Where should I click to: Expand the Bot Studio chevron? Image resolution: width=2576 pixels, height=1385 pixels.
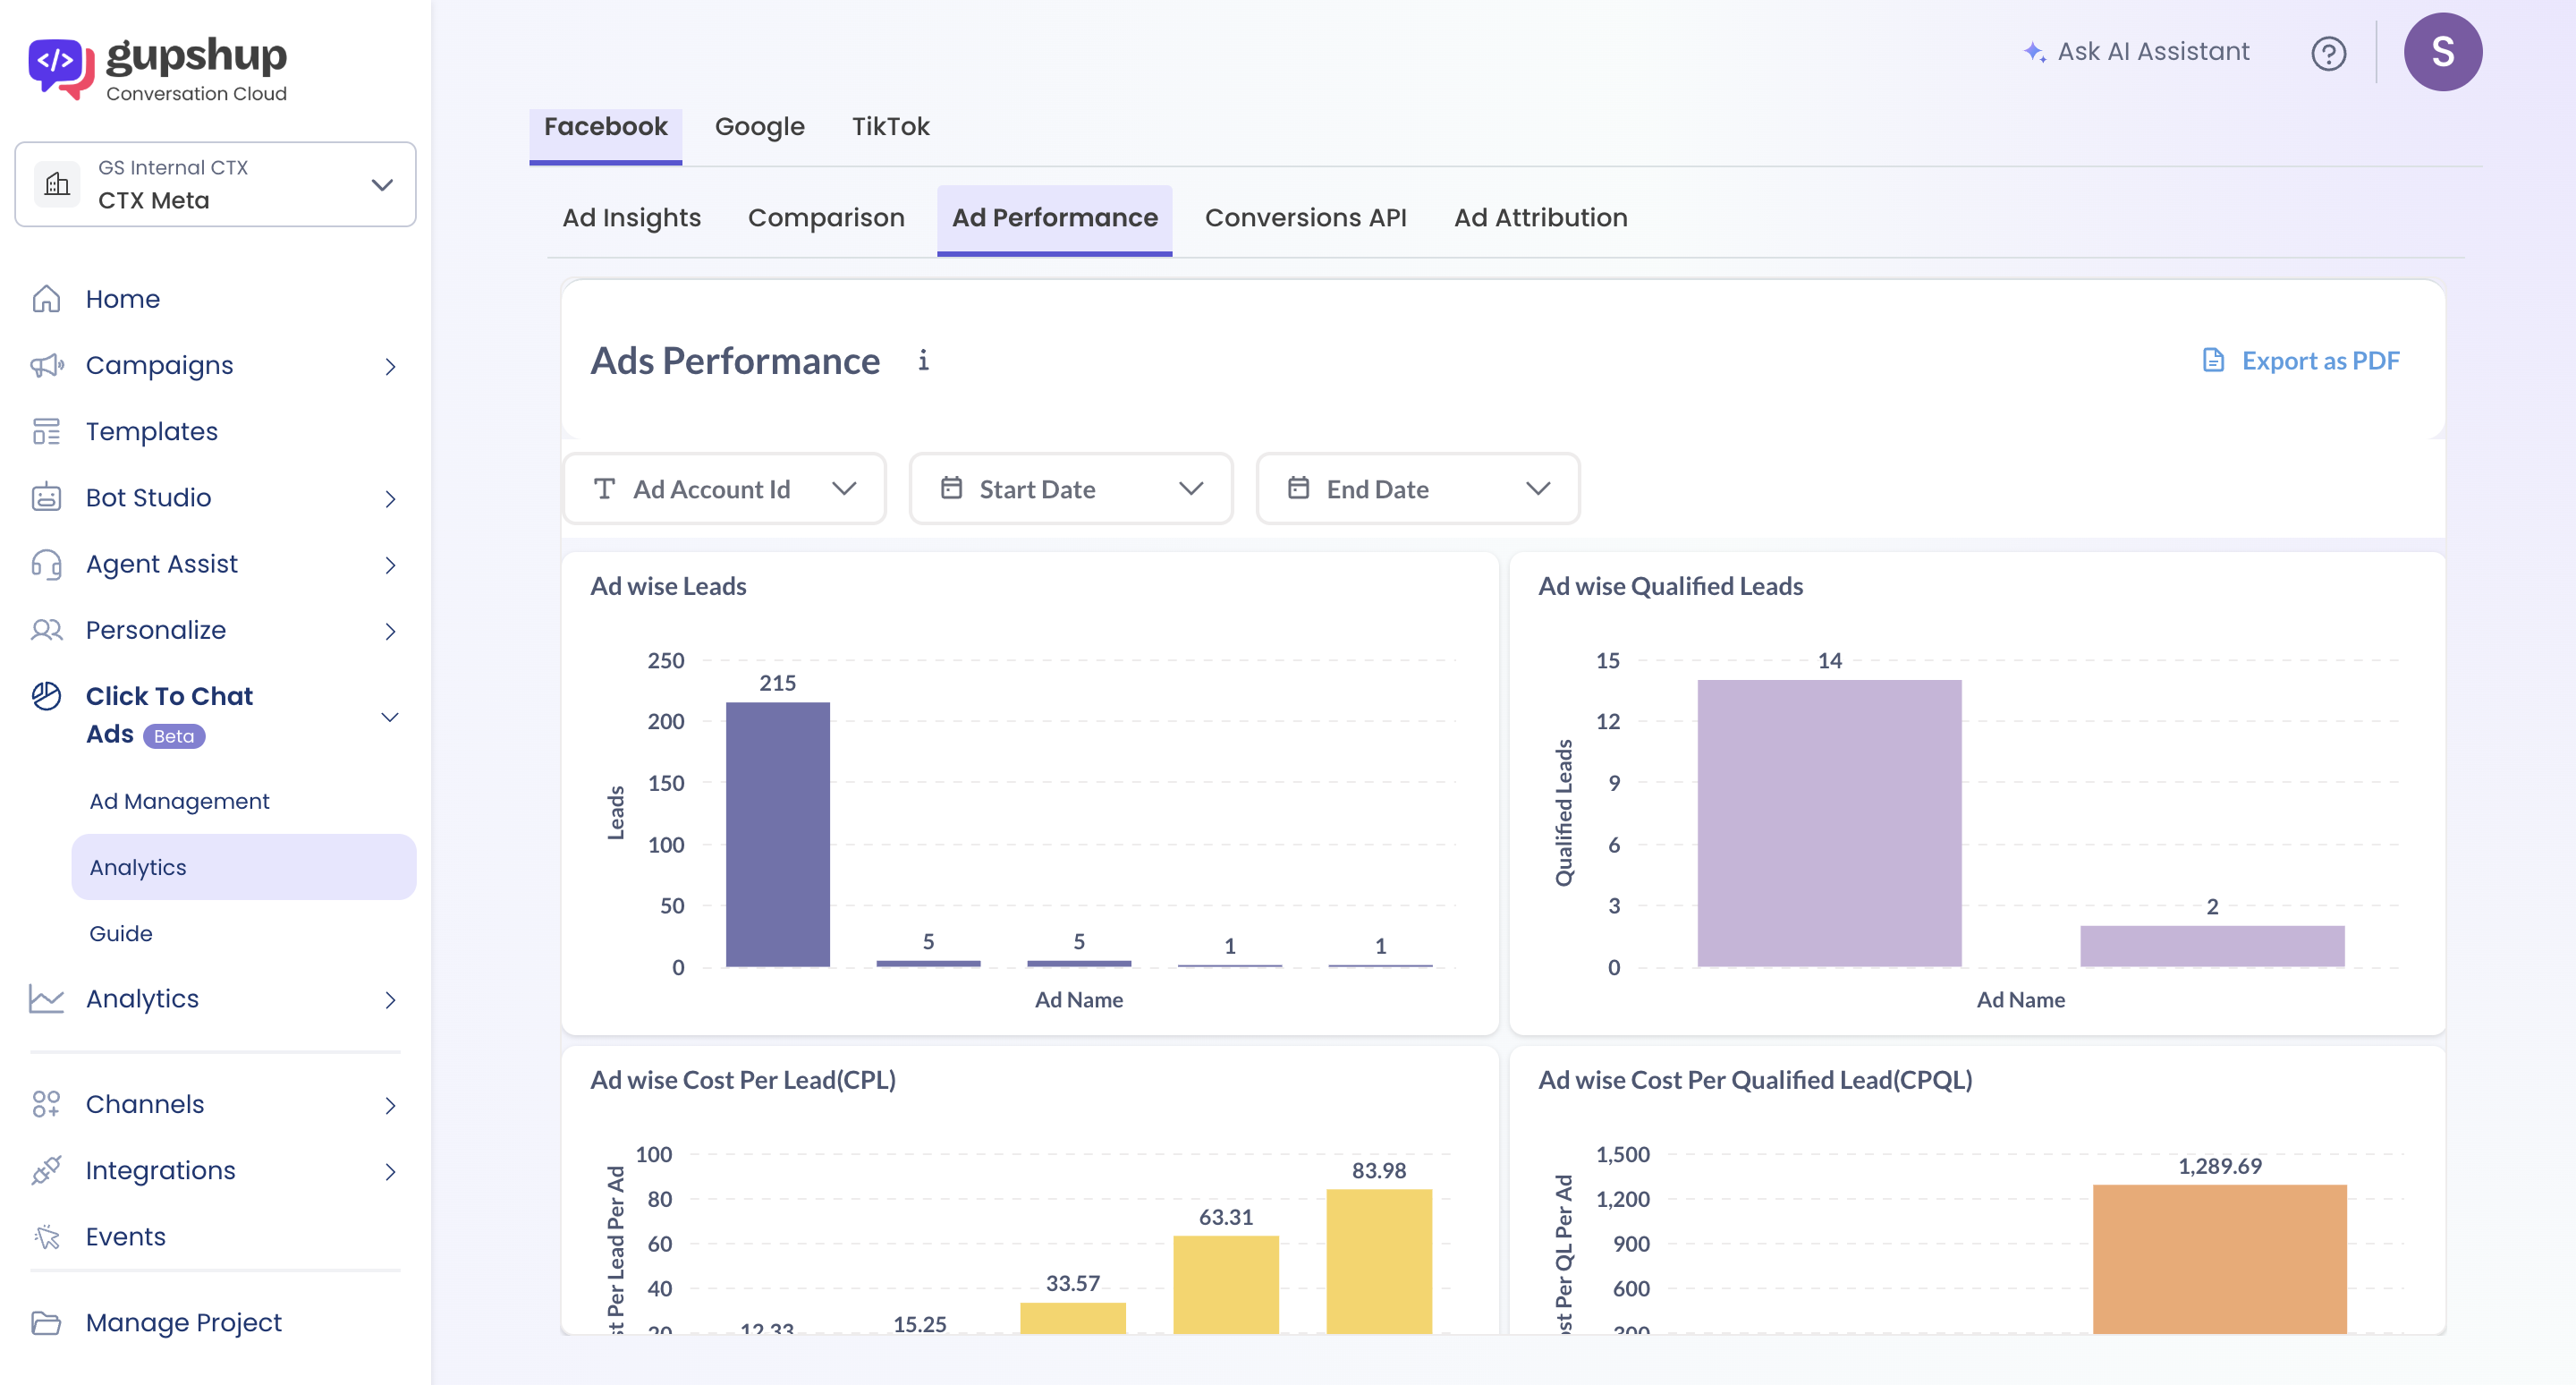click(390, 499)
